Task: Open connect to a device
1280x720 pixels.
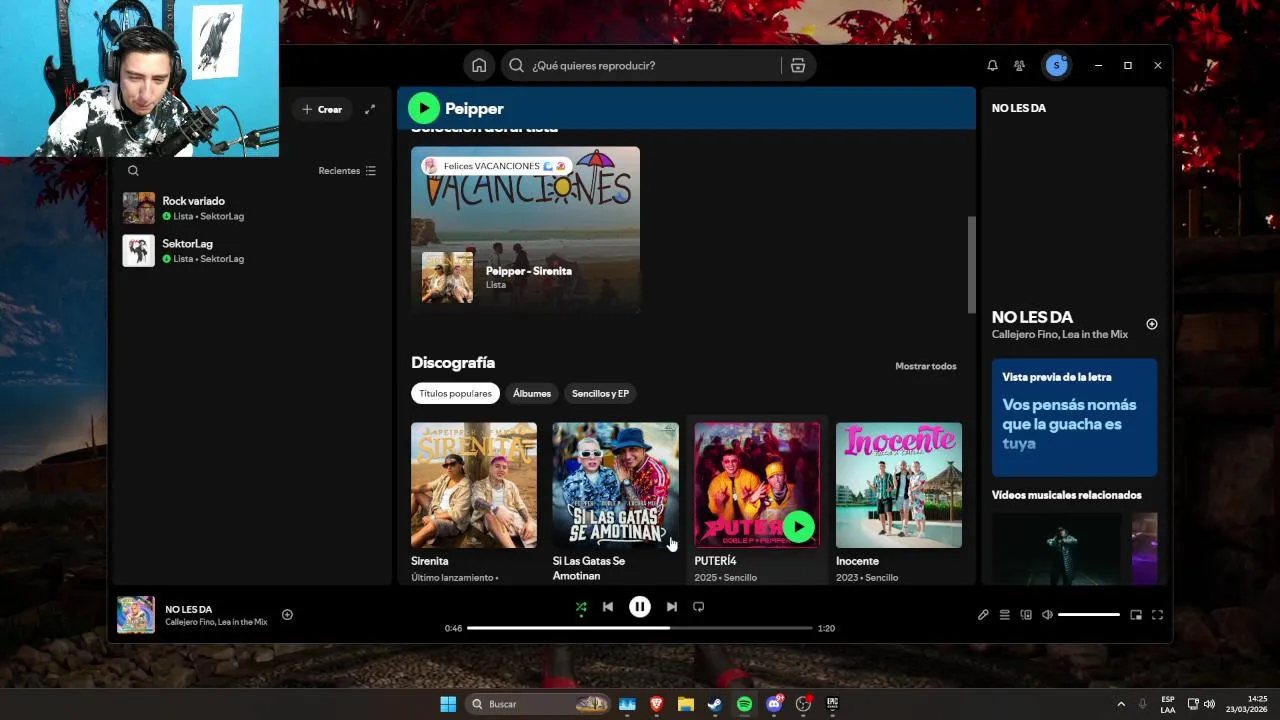Action: [x=1026, y=615]
